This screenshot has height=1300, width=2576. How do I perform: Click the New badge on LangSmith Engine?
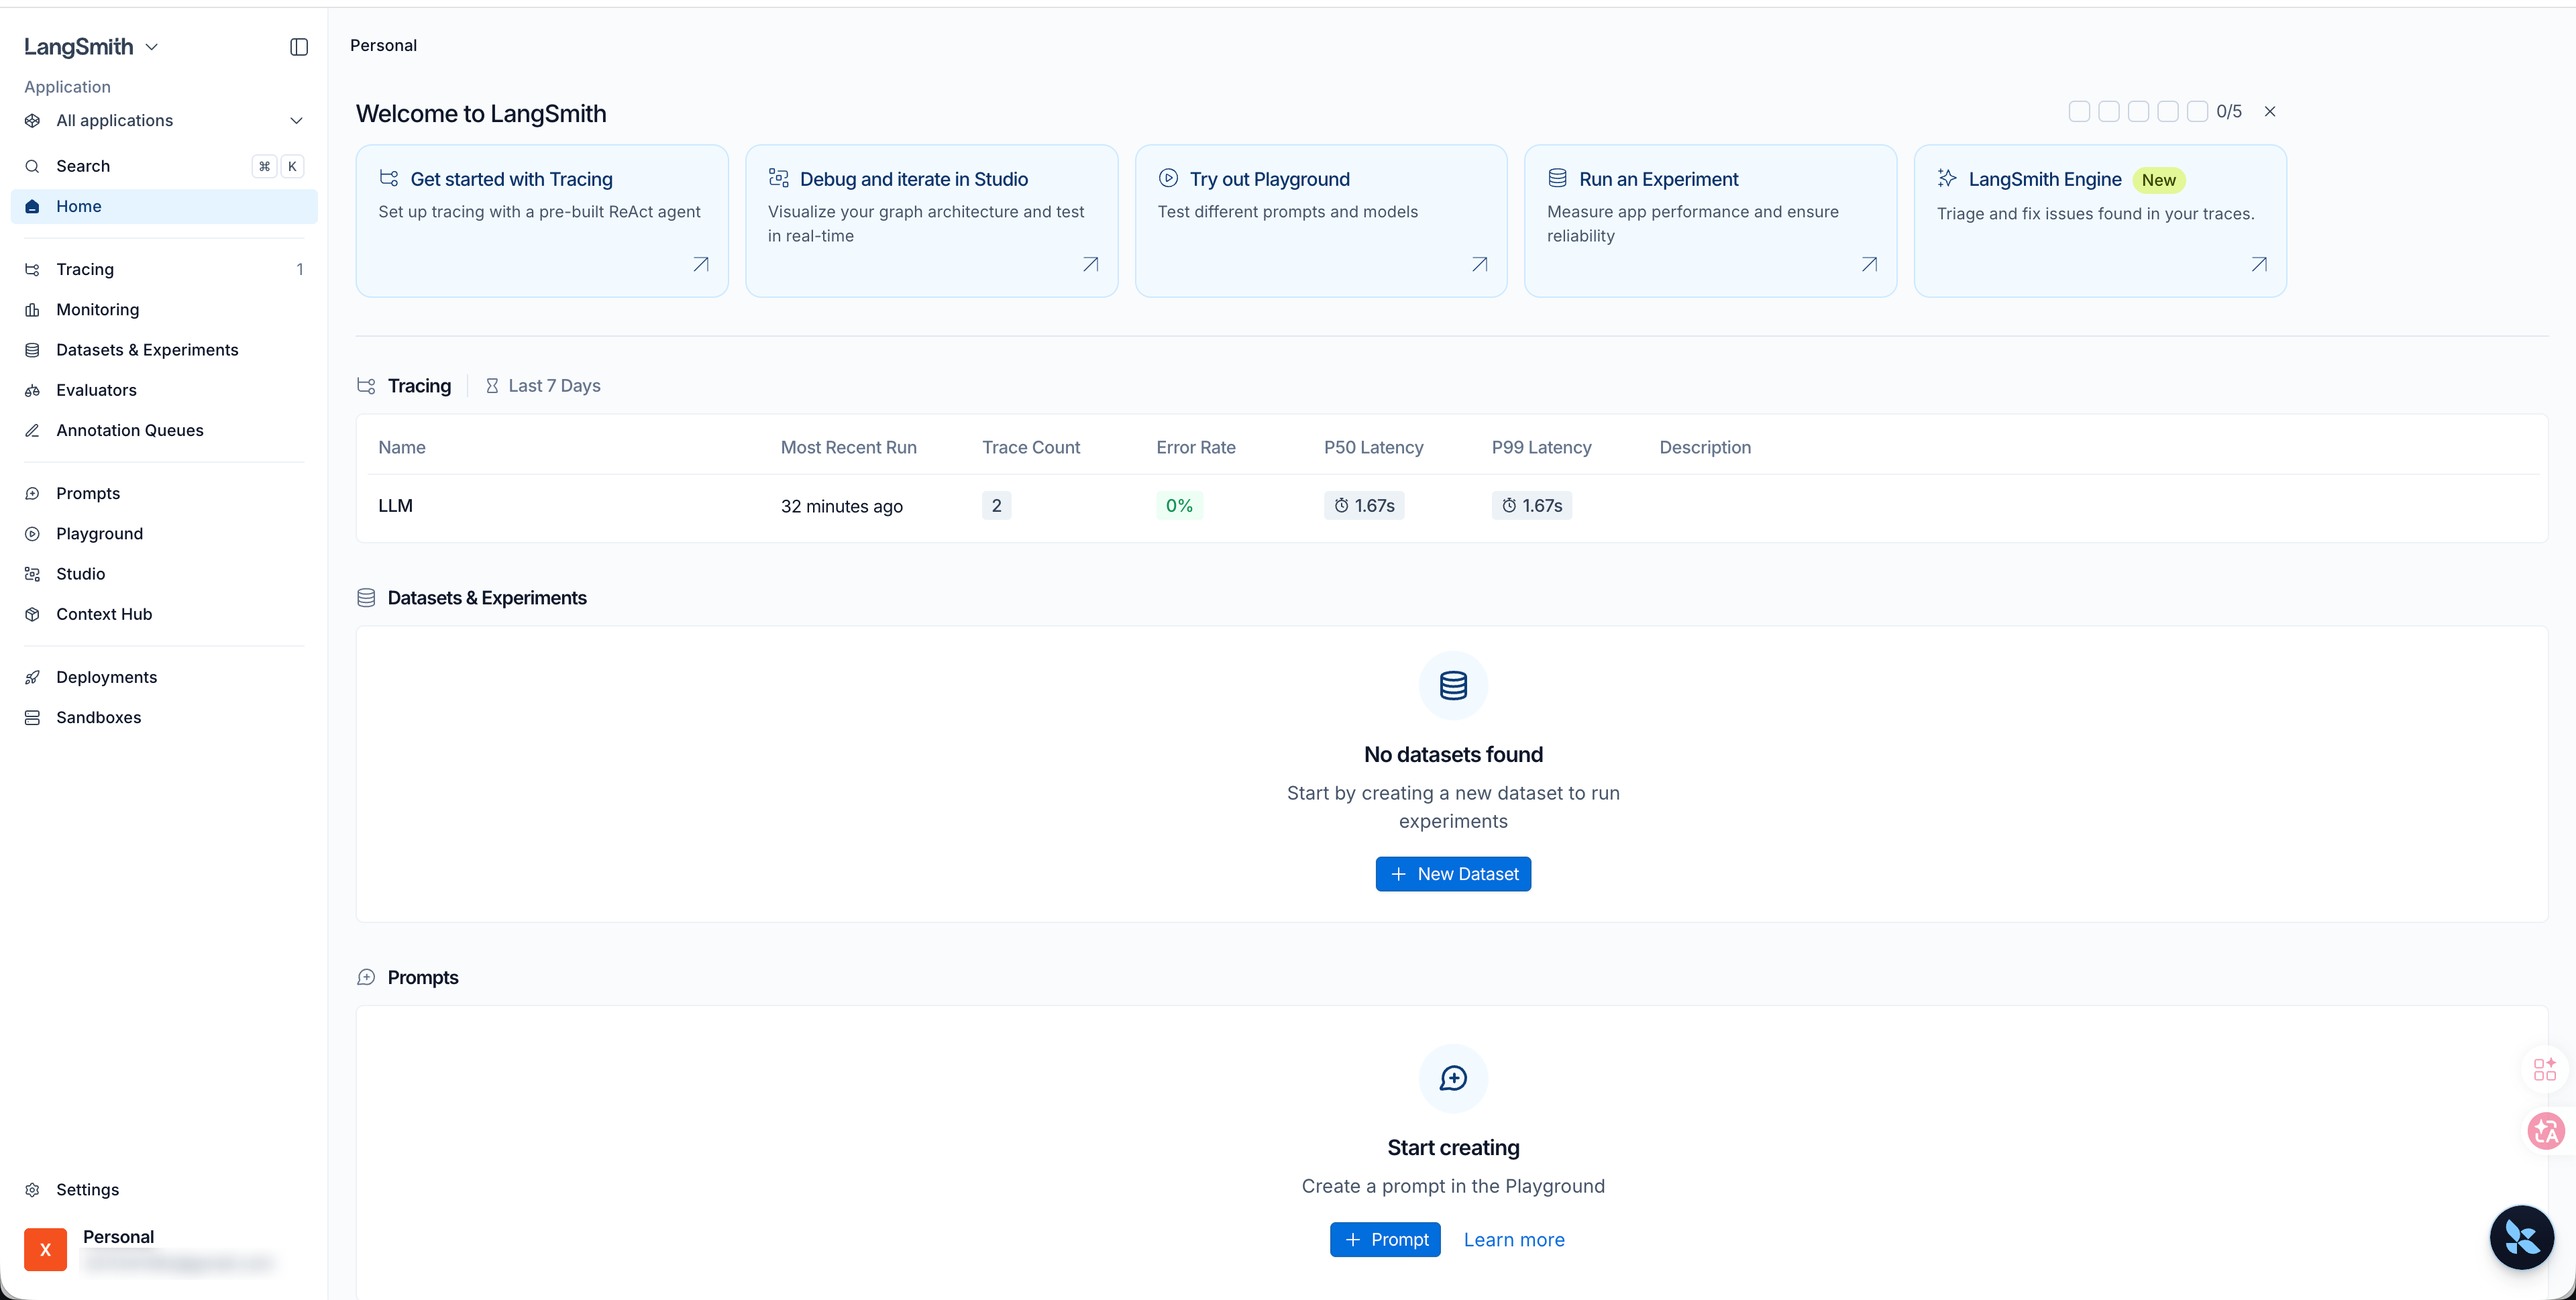tap(2159, 180)
